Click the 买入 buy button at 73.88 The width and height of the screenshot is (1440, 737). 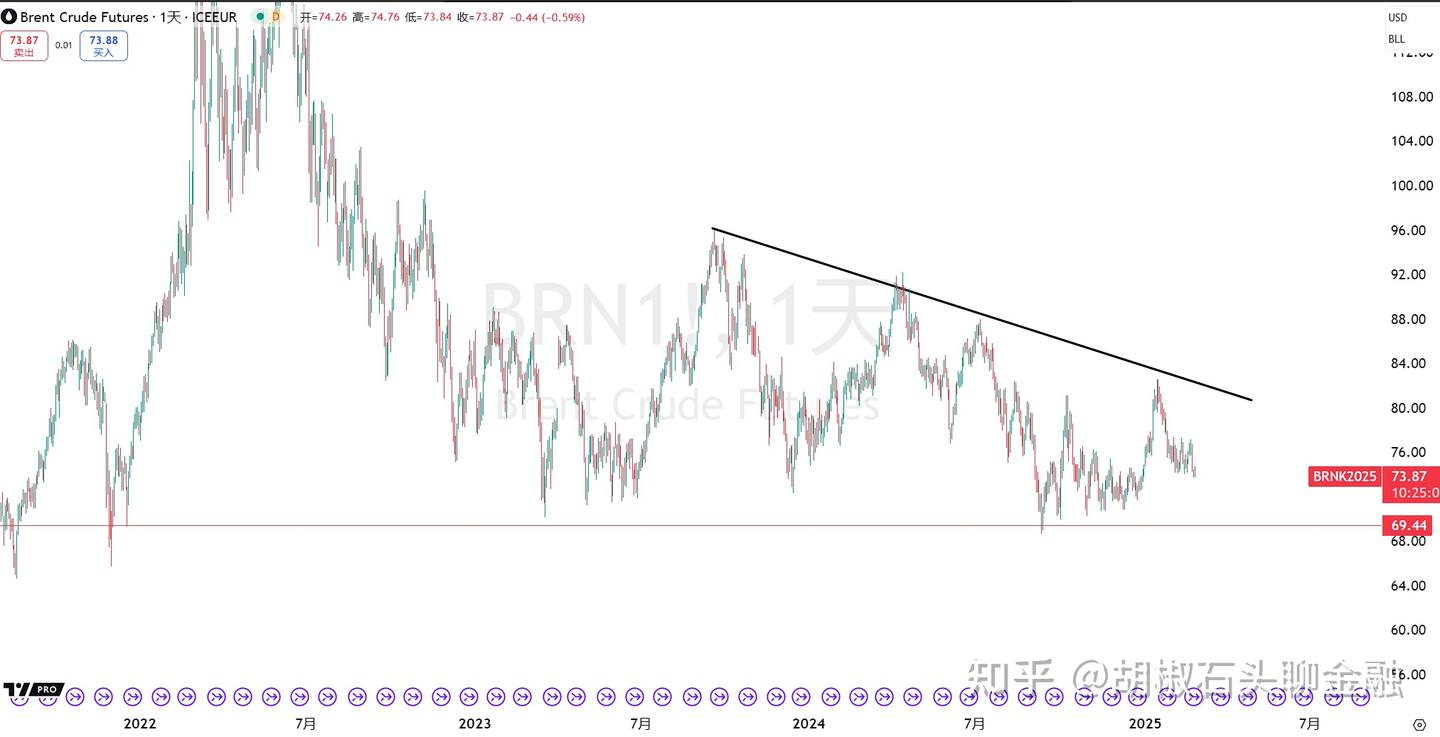[104, 46]
